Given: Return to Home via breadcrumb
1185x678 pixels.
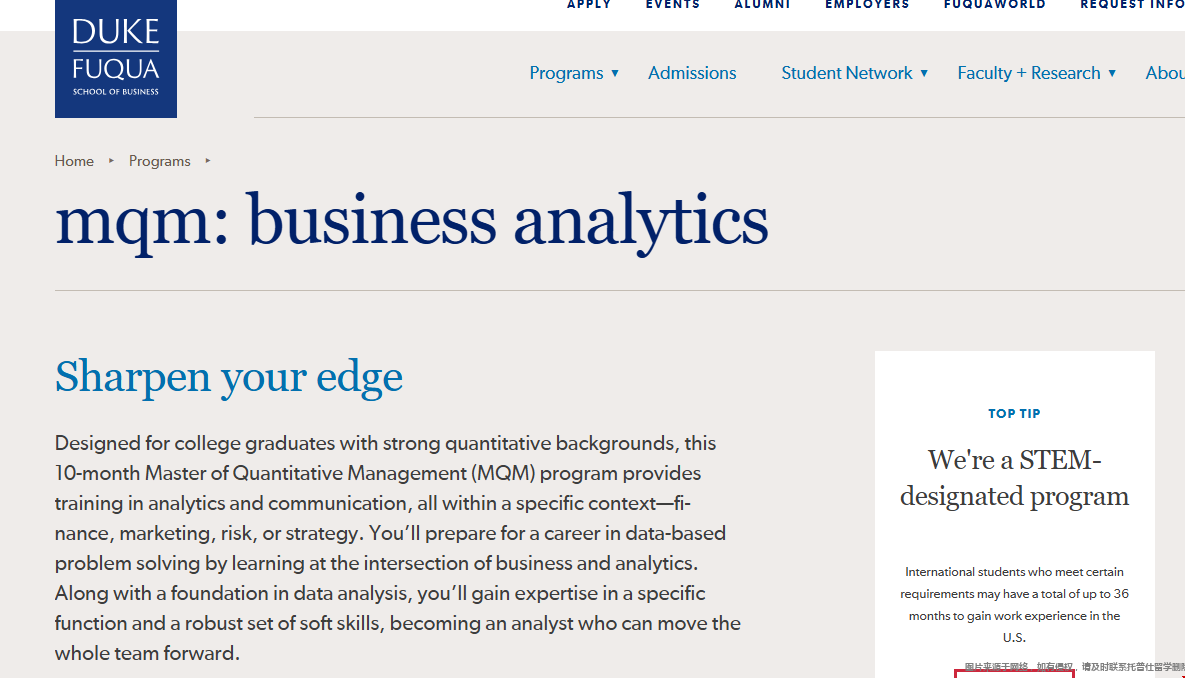Looking at the screenshot, I should tap(74, 161).
